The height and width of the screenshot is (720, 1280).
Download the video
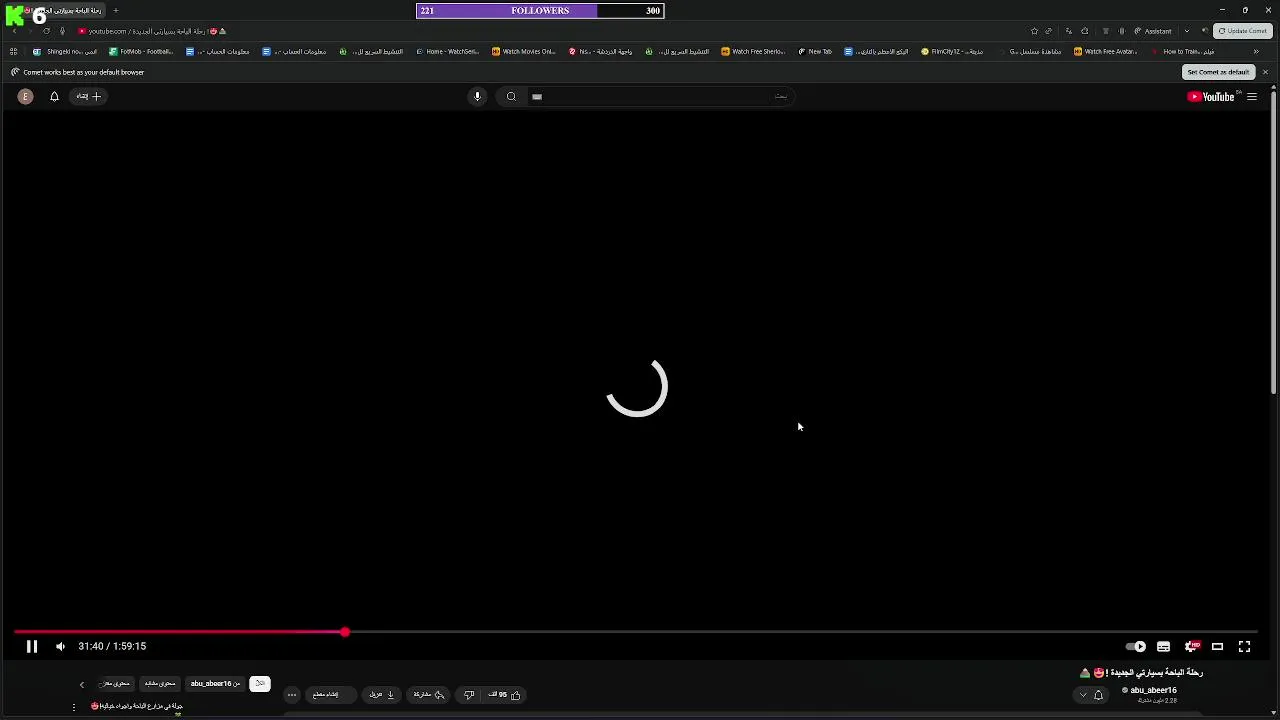(x=382, y=694)
